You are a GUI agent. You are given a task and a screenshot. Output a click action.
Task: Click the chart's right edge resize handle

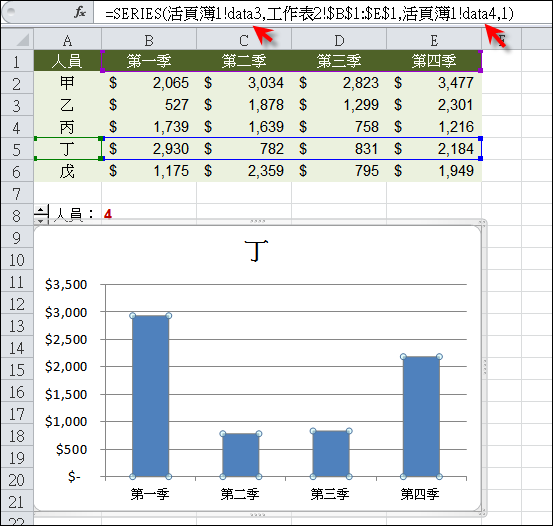[x=485, y=367]
